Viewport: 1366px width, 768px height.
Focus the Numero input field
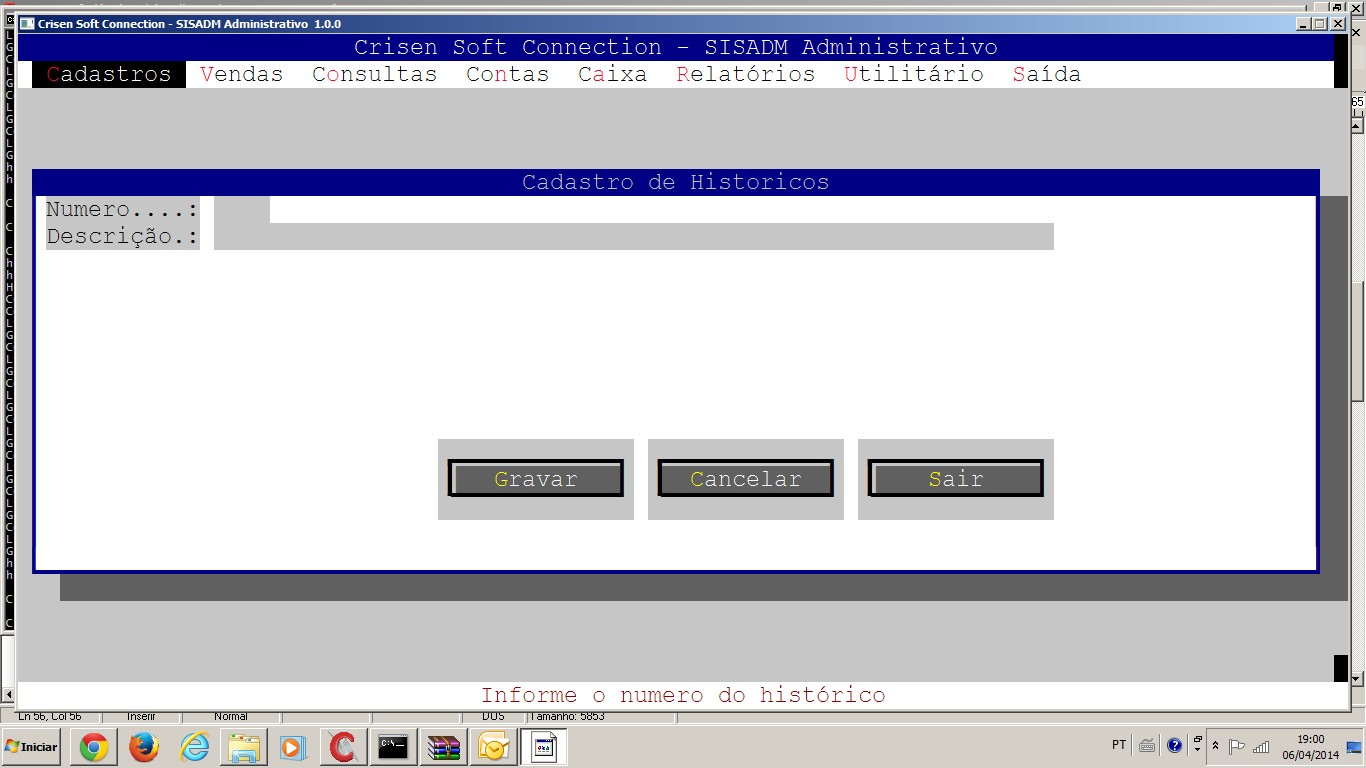242,209
